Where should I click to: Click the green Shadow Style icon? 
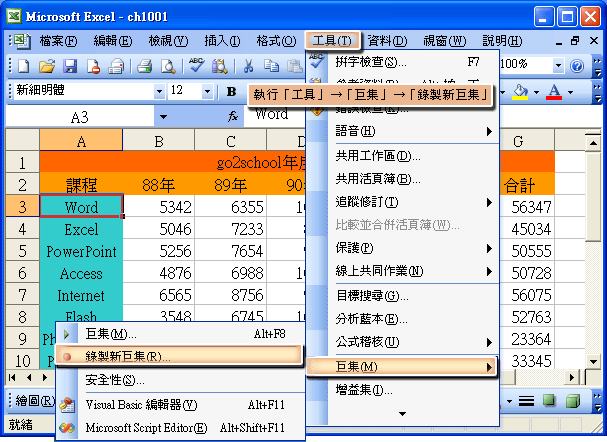point(549,400)
